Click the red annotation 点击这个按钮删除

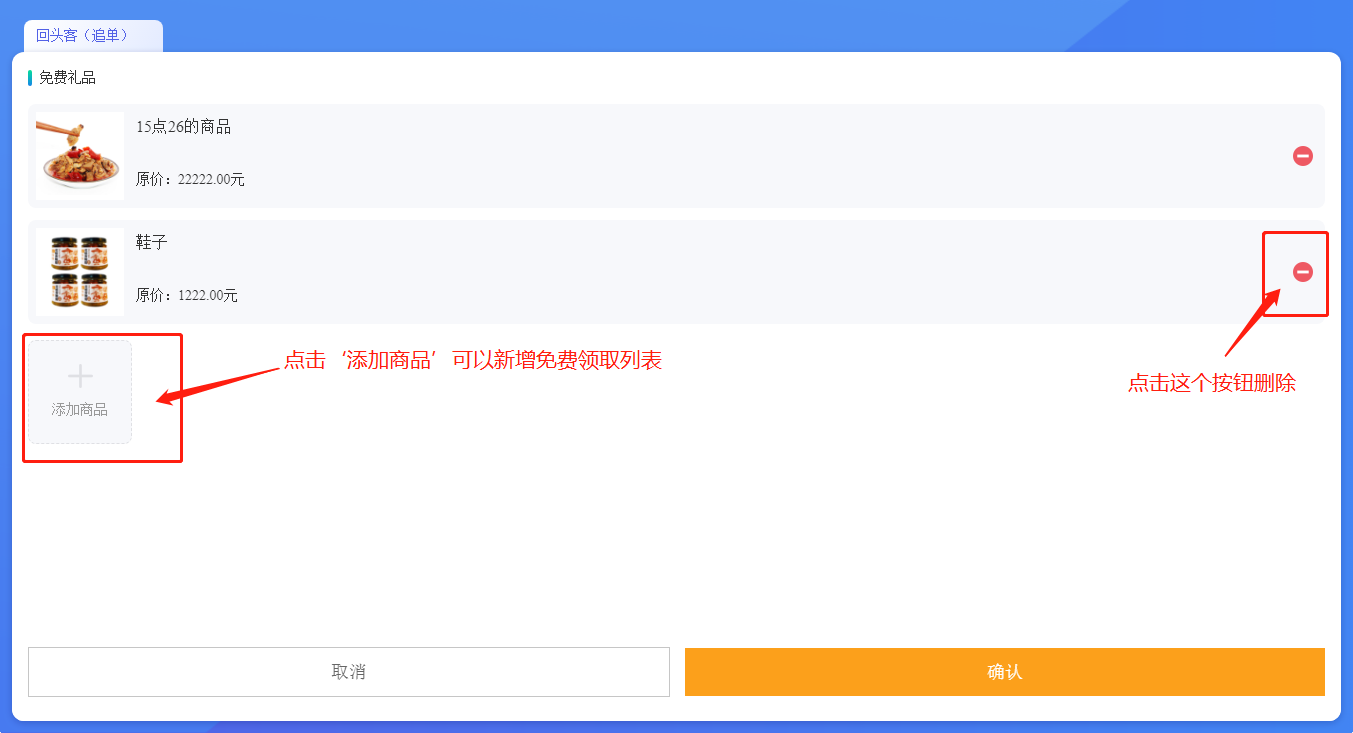[x=1212, y=383]
